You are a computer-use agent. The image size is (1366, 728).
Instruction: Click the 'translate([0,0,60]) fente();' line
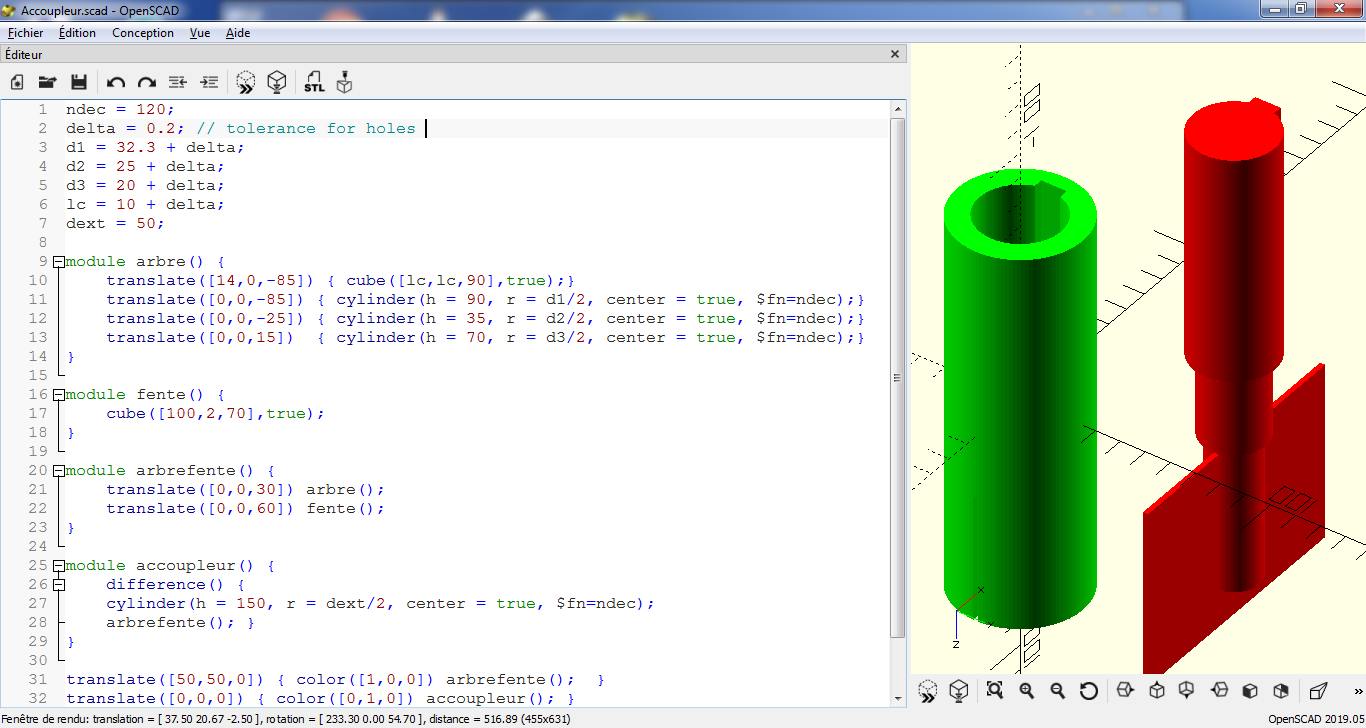[x=245, y=508]
